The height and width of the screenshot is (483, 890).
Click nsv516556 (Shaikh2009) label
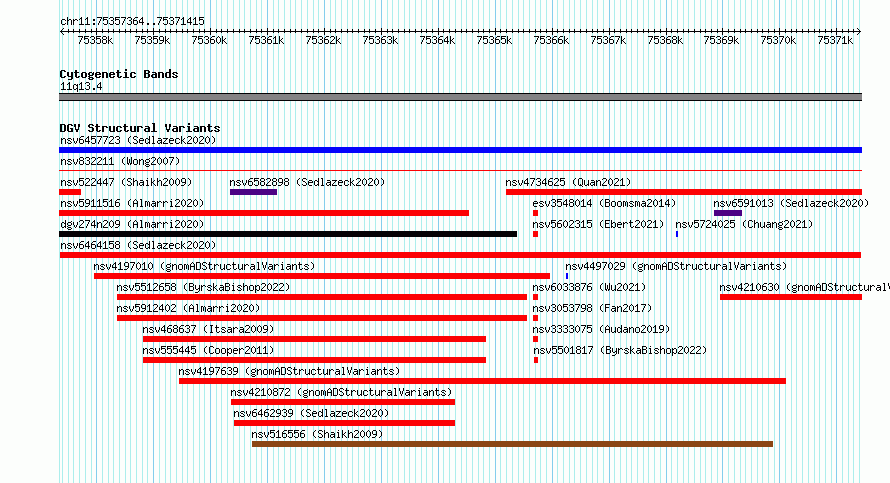coord(317,434)
